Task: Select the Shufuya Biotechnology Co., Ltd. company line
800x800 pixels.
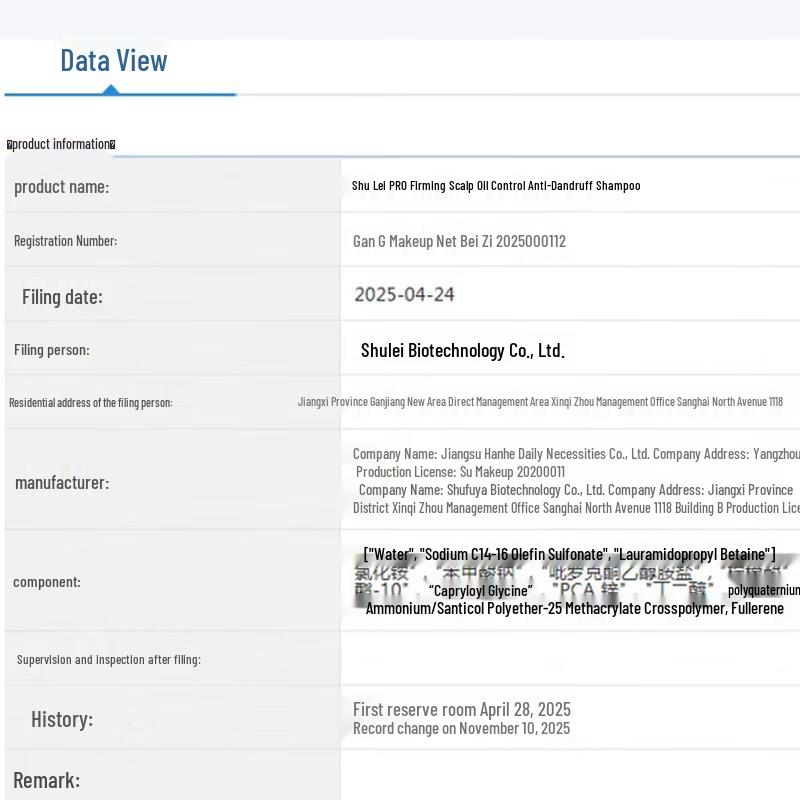Action: (576, 490)
